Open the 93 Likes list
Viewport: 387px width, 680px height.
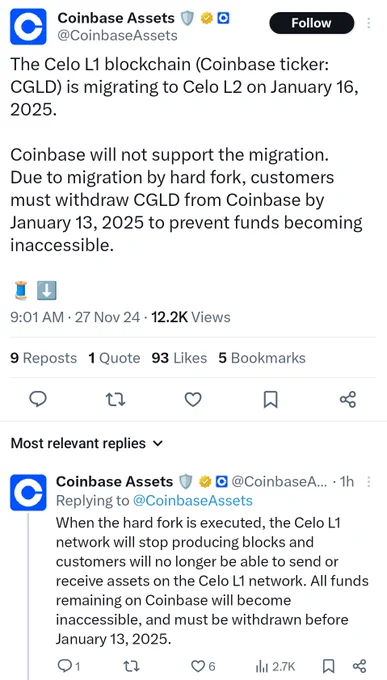(179, 358)
